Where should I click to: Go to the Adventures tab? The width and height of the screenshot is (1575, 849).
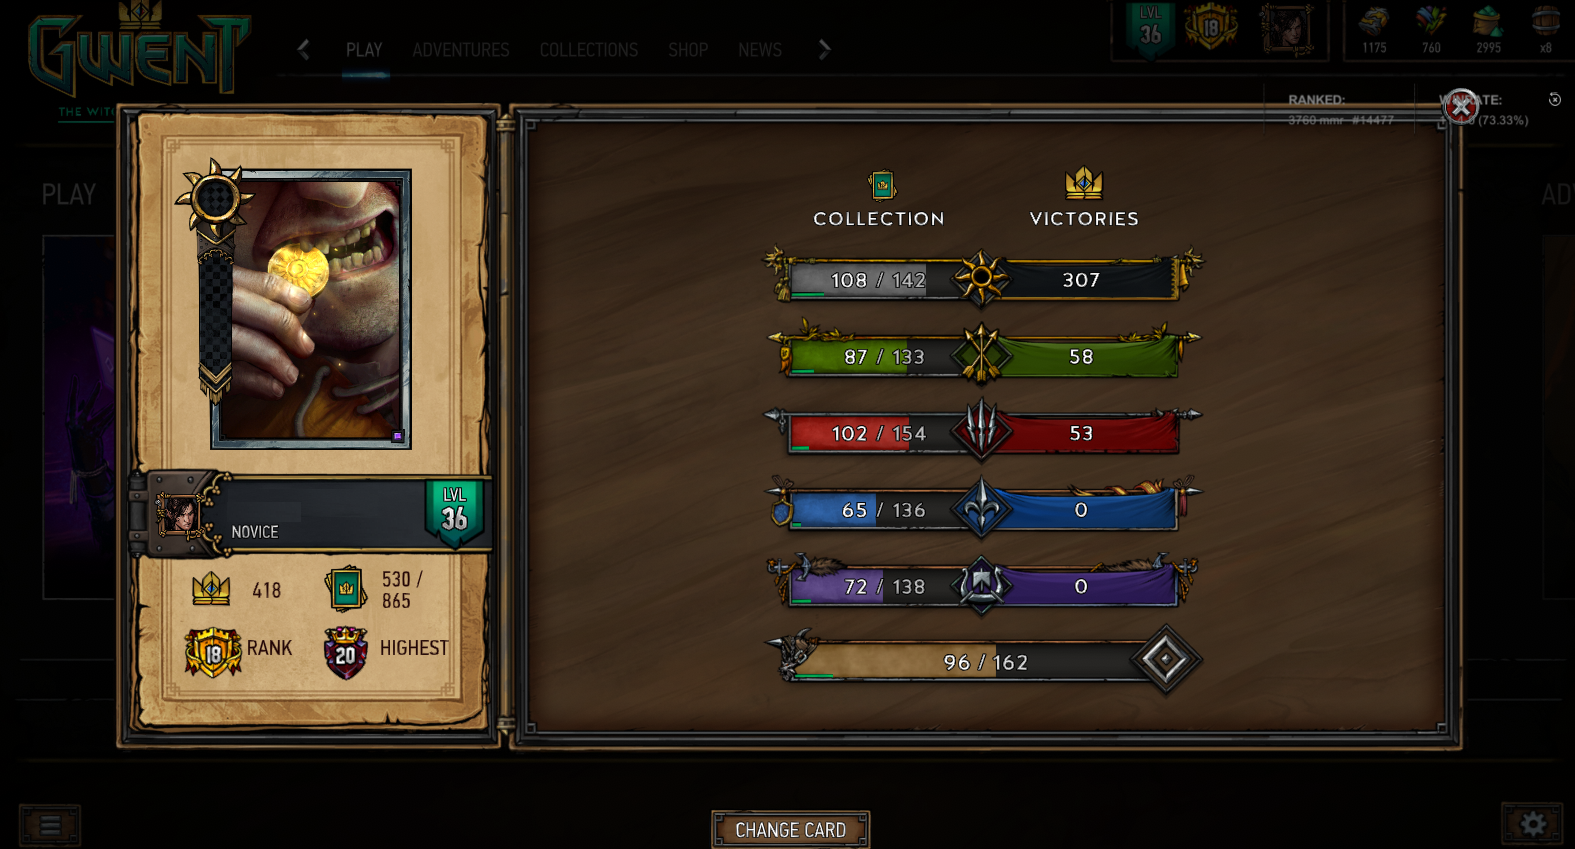pos(461,50)
